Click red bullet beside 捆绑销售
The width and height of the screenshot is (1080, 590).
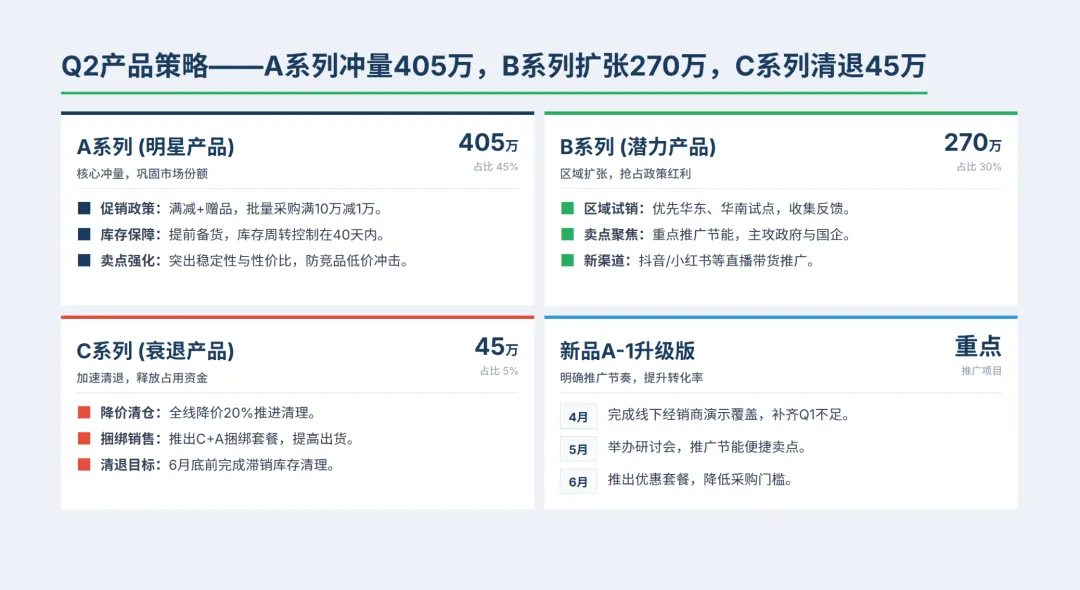[83, 439]
